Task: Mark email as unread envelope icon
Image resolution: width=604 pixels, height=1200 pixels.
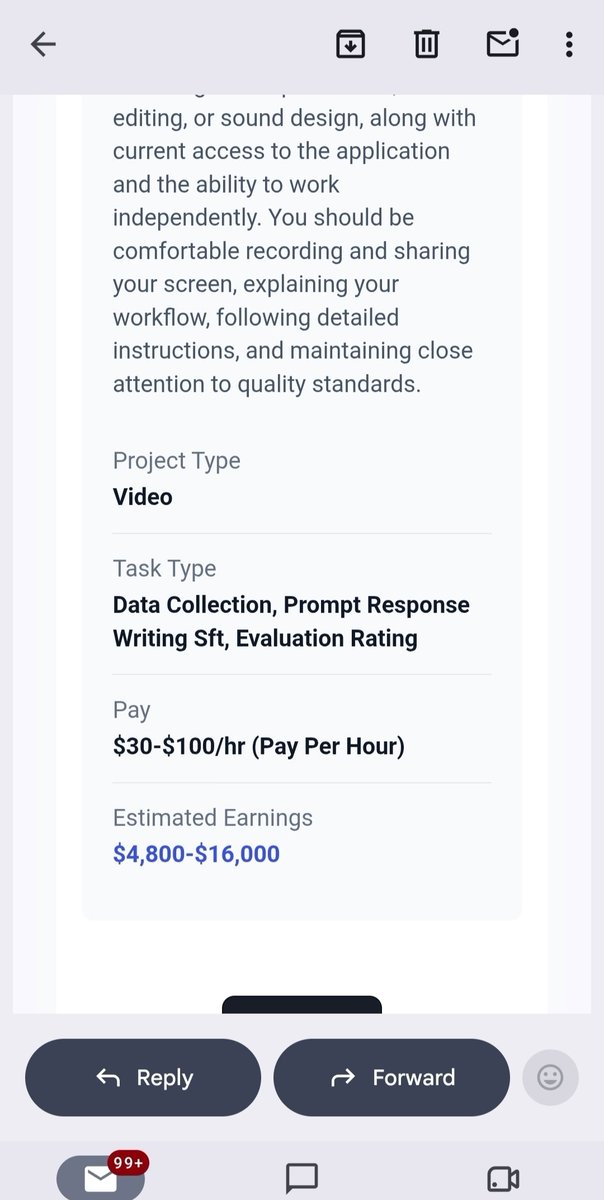Action: click(501, 43)
